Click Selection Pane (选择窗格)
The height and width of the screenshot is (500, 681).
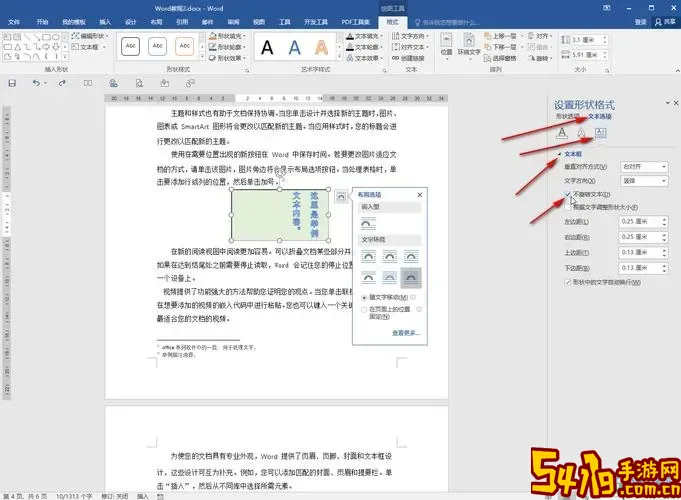pos(500,58)
